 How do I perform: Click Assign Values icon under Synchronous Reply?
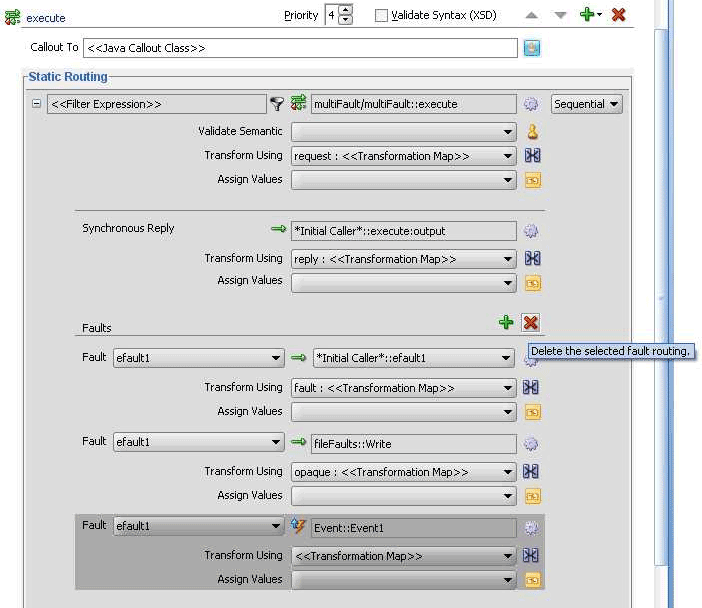[x=532, y=283]
